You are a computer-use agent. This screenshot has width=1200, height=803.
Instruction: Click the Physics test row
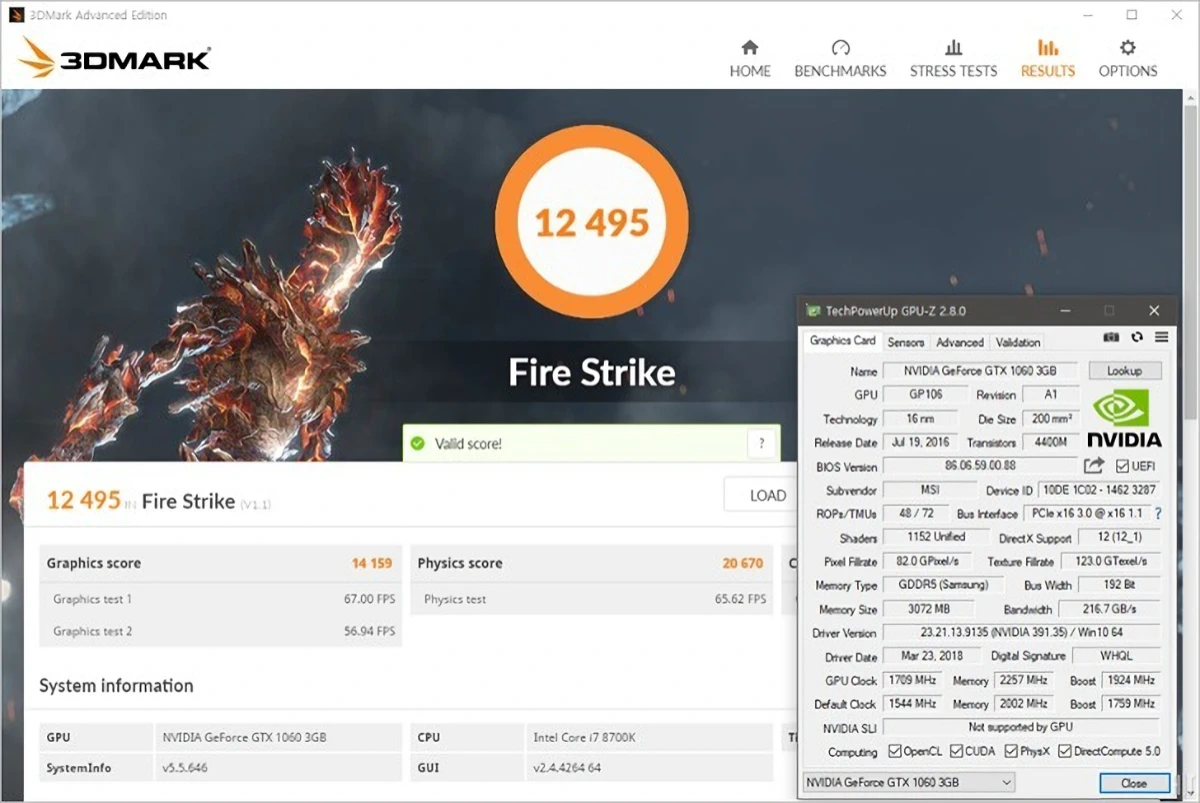coord(592,599)
